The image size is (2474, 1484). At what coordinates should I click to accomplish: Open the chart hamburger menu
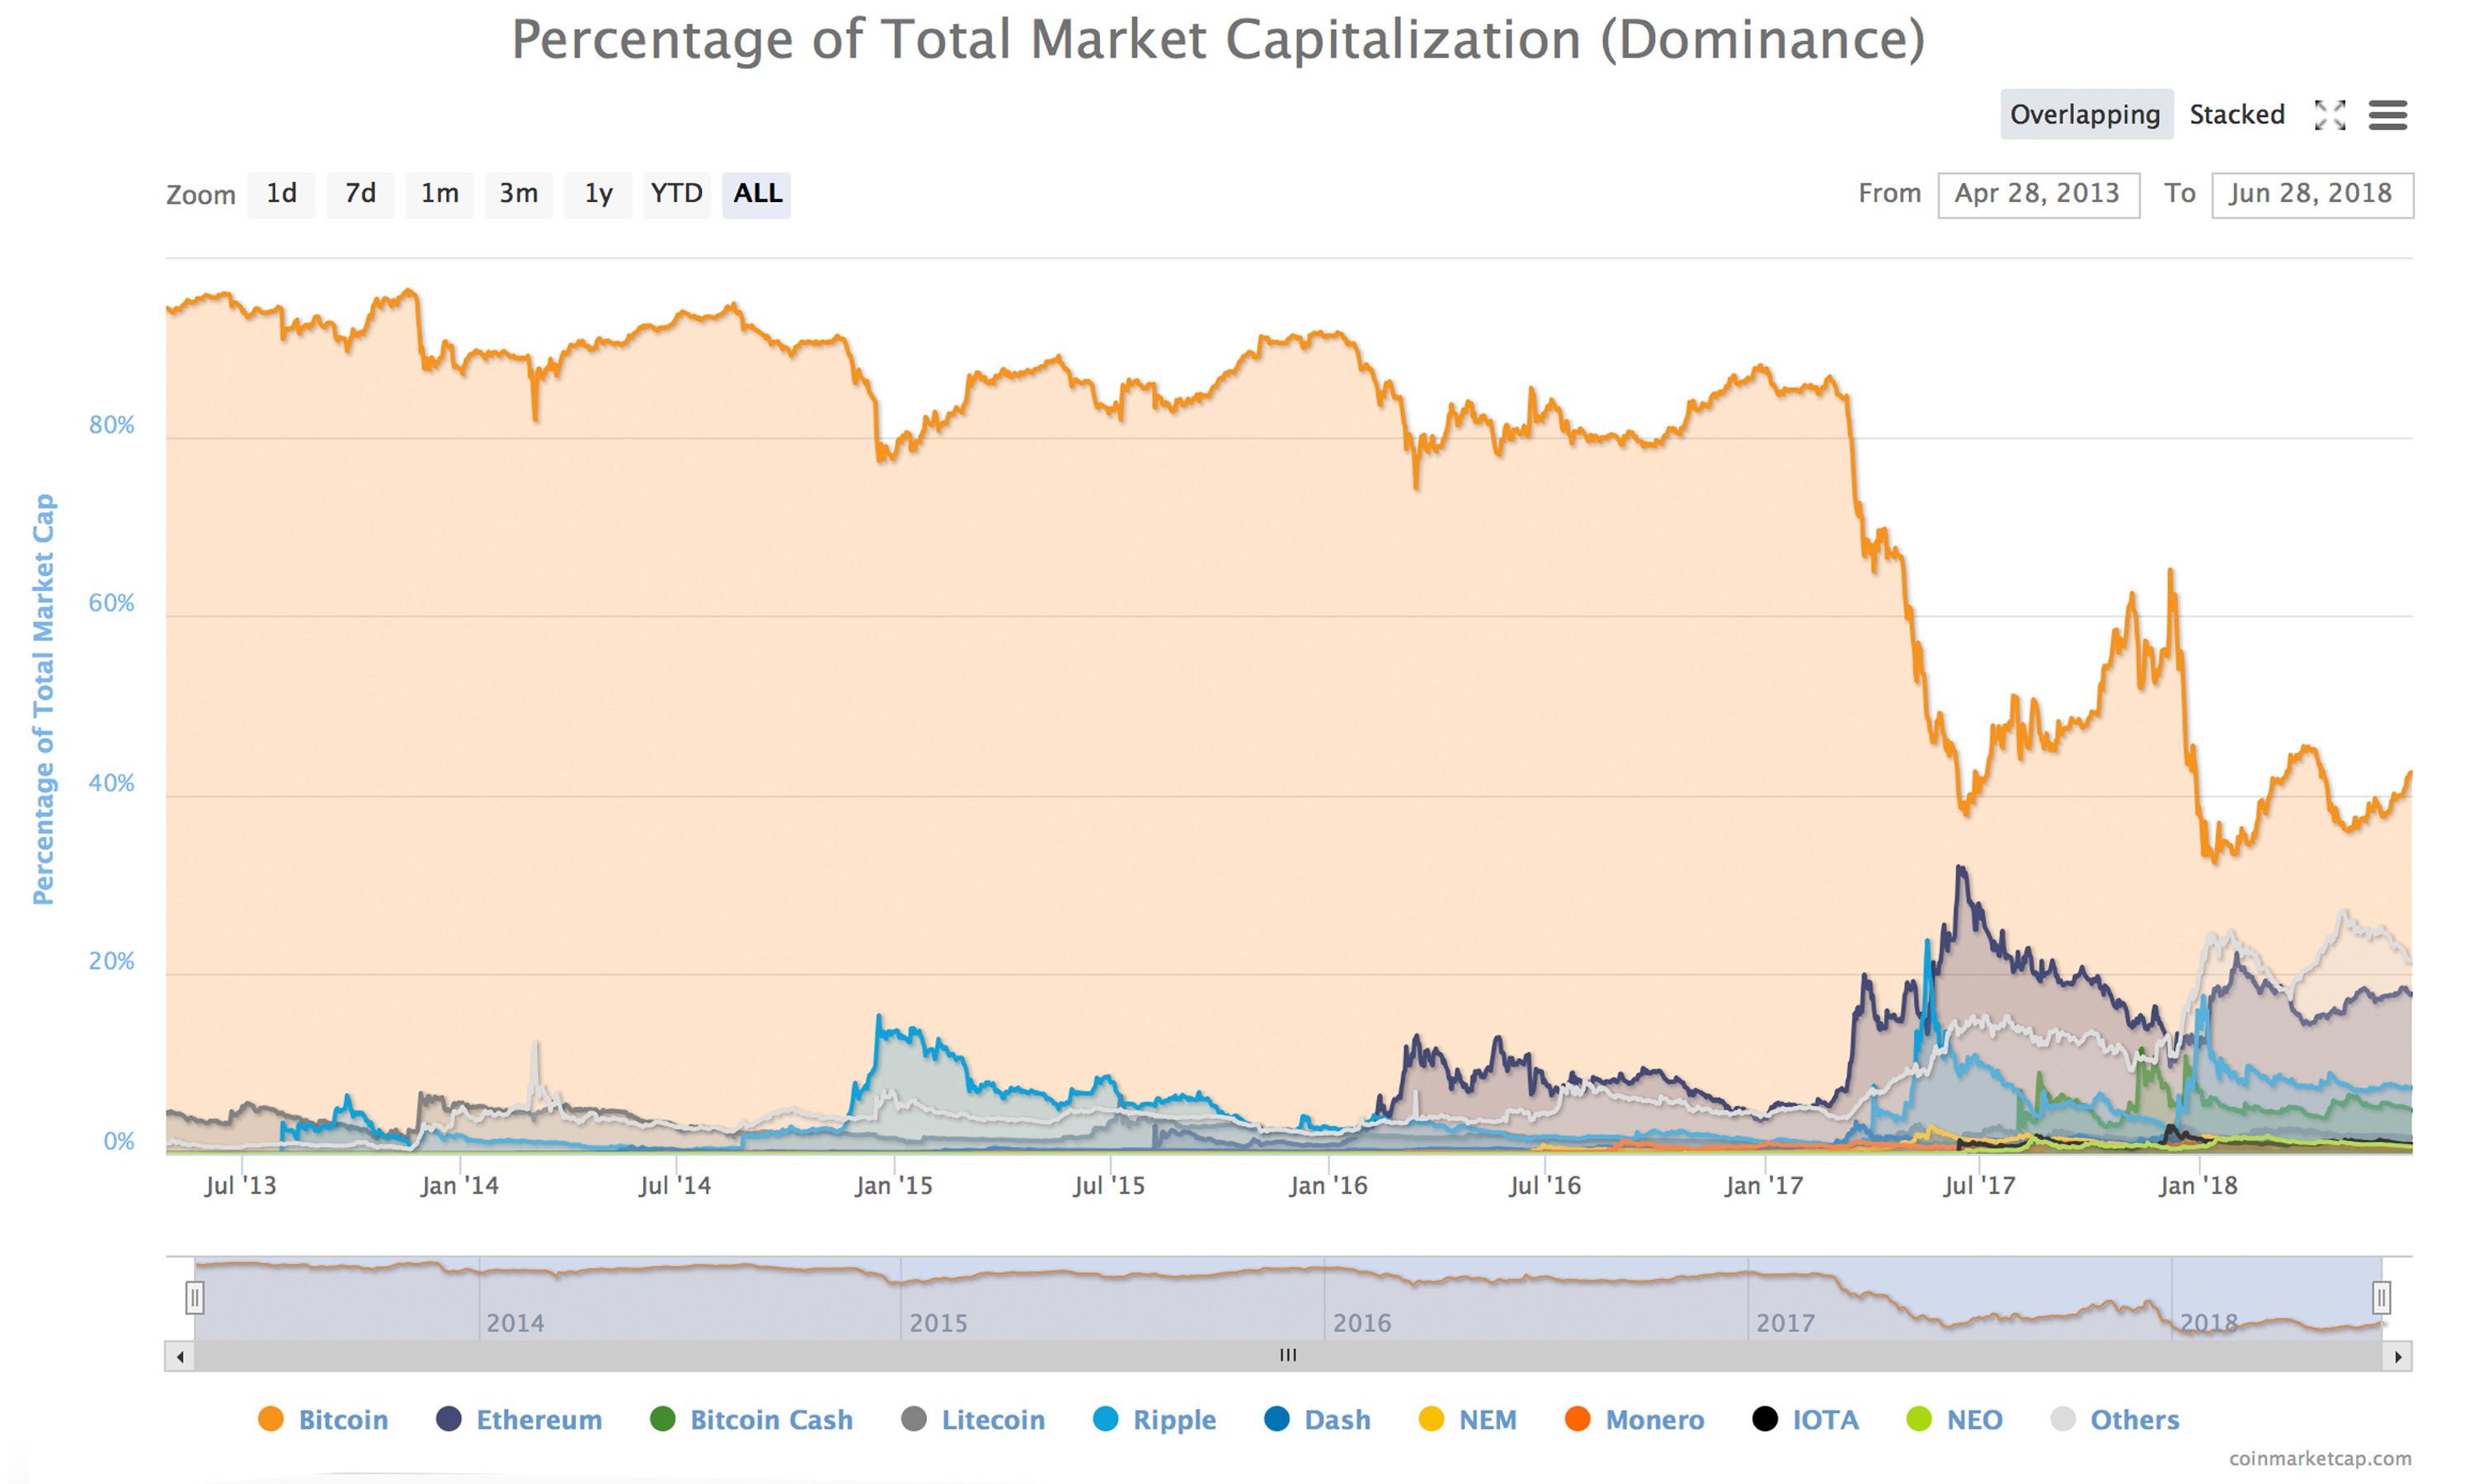pos(2388,116)
